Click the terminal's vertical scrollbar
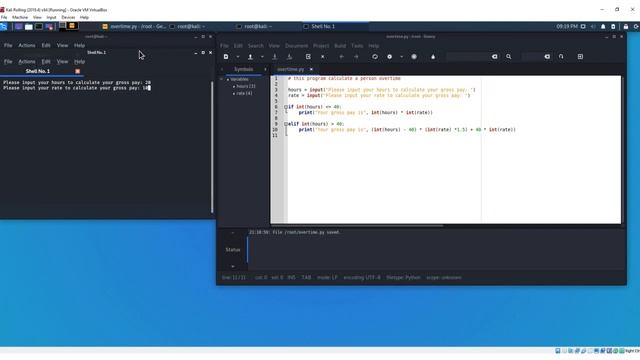640x360 pixels. pos(212,147)
